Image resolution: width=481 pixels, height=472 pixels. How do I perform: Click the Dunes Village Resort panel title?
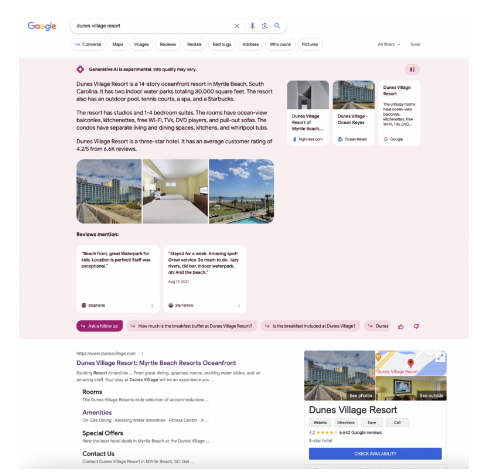click(x=353, y=410)
